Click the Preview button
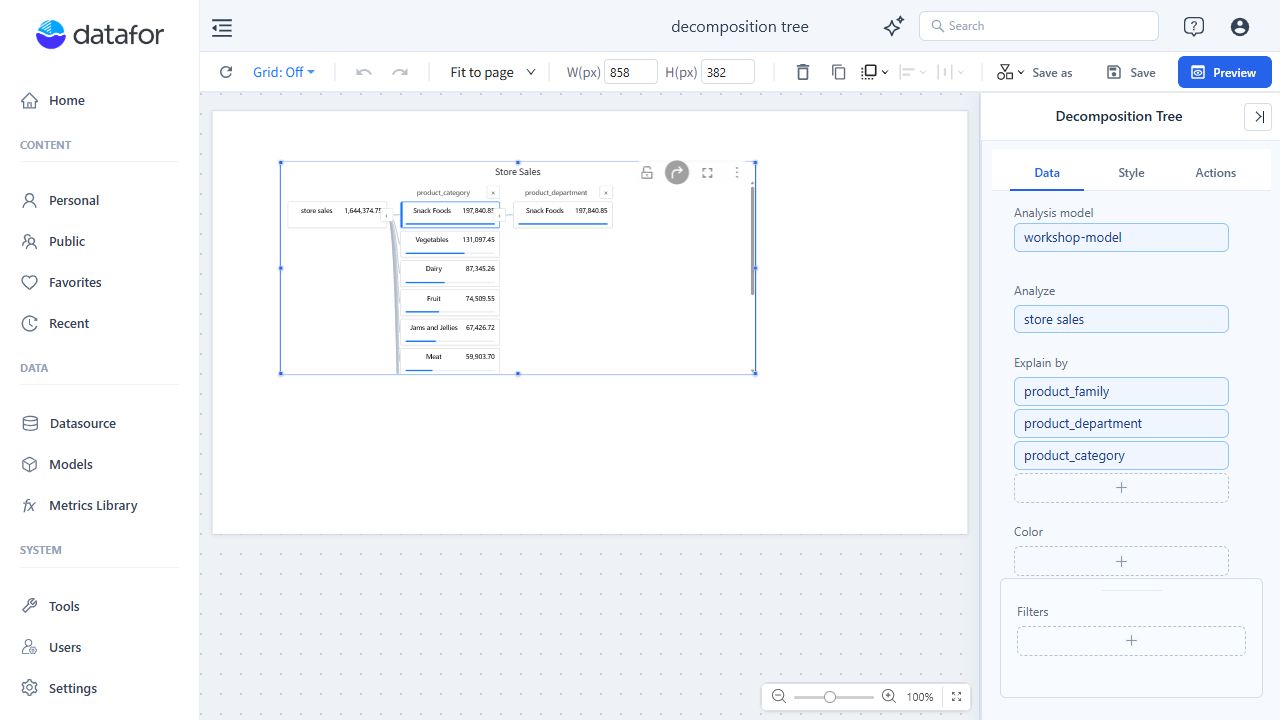 click(1224, 72)
